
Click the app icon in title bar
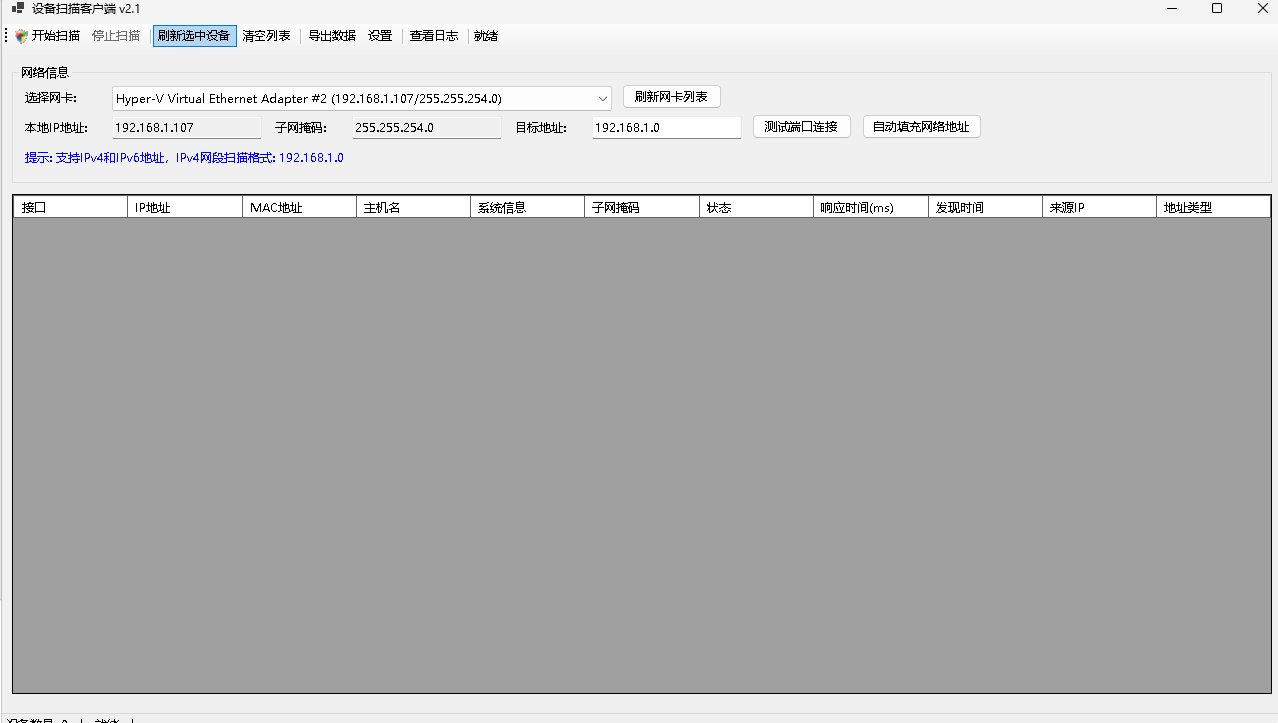pos(17,9)
